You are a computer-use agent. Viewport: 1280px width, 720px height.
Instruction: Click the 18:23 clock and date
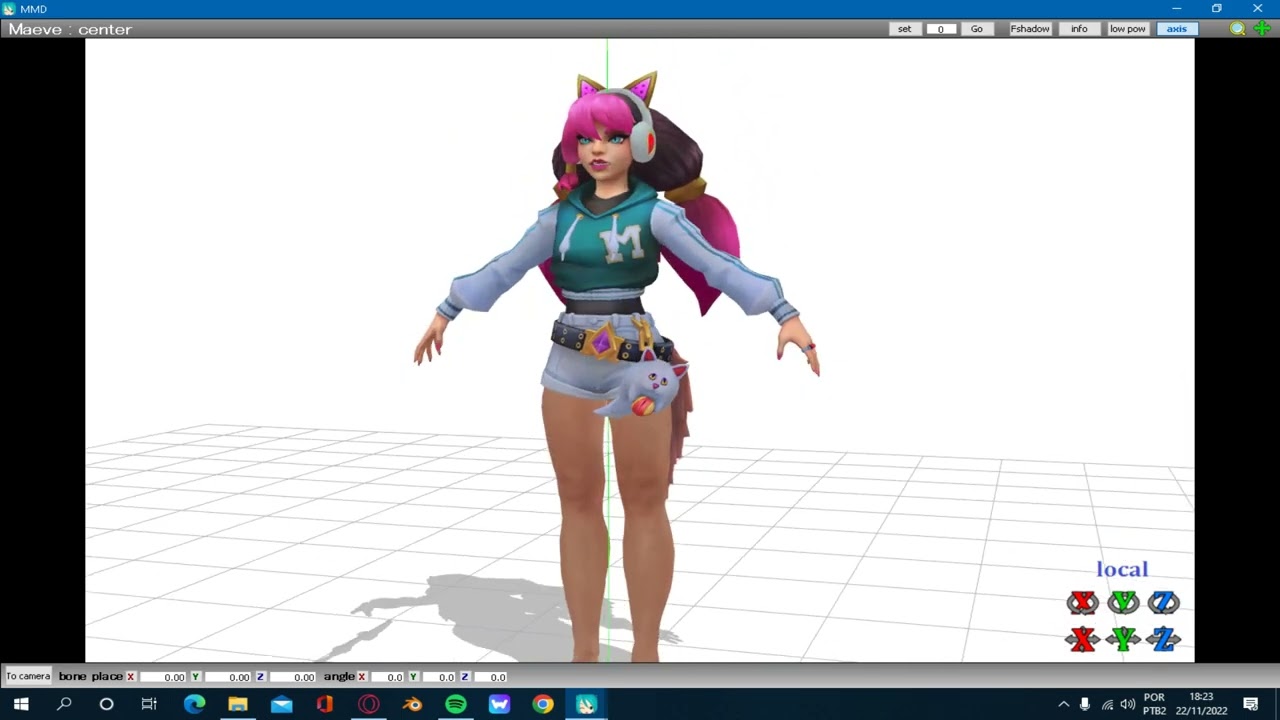[1201, 705]
